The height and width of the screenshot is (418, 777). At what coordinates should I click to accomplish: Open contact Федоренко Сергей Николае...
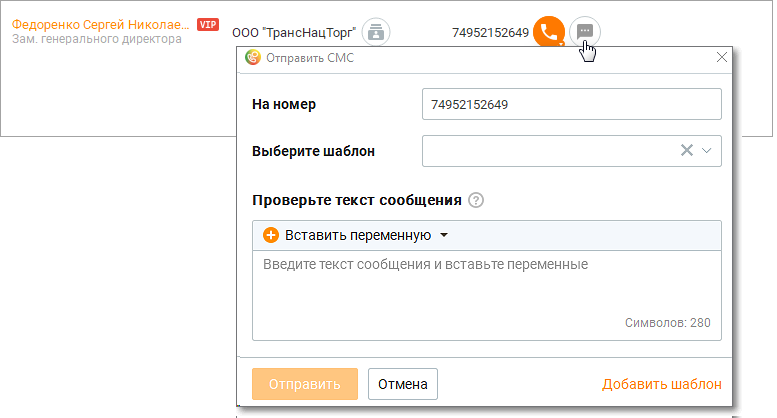(x=101, y=24)
